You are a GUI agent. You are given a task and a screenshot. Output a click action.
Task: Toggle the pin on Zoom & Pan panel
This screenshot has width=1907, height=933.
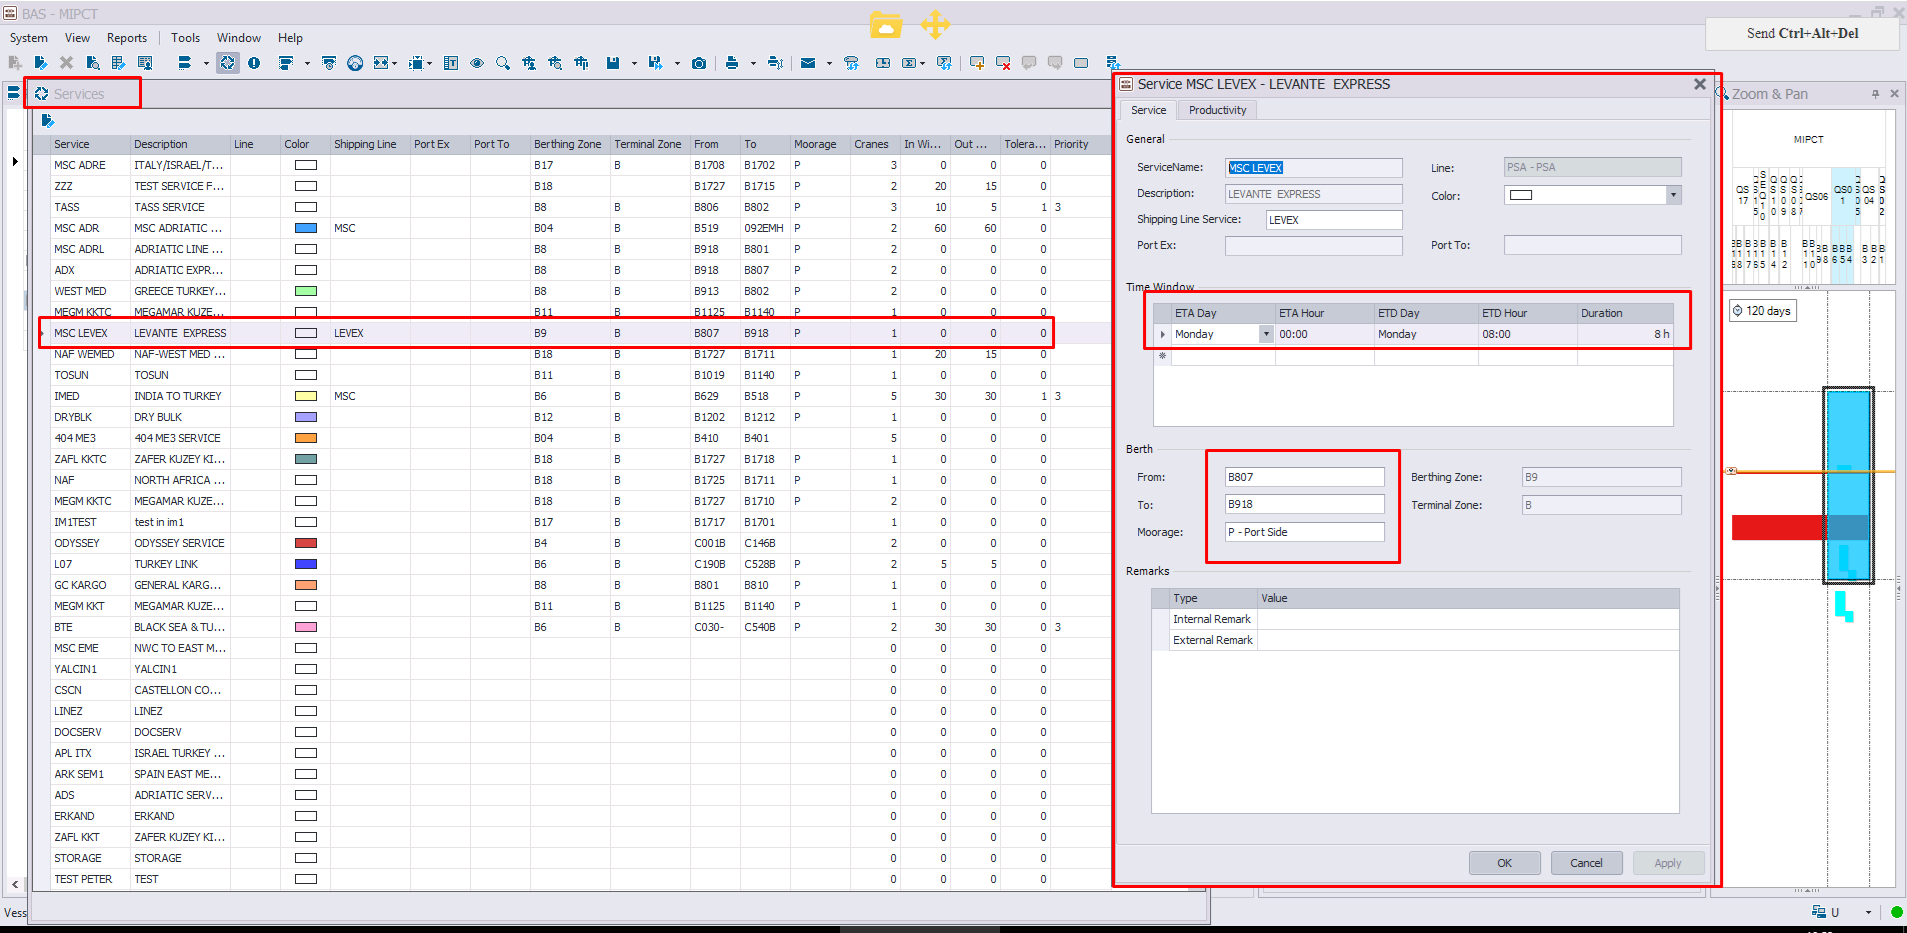[1875, 94]
